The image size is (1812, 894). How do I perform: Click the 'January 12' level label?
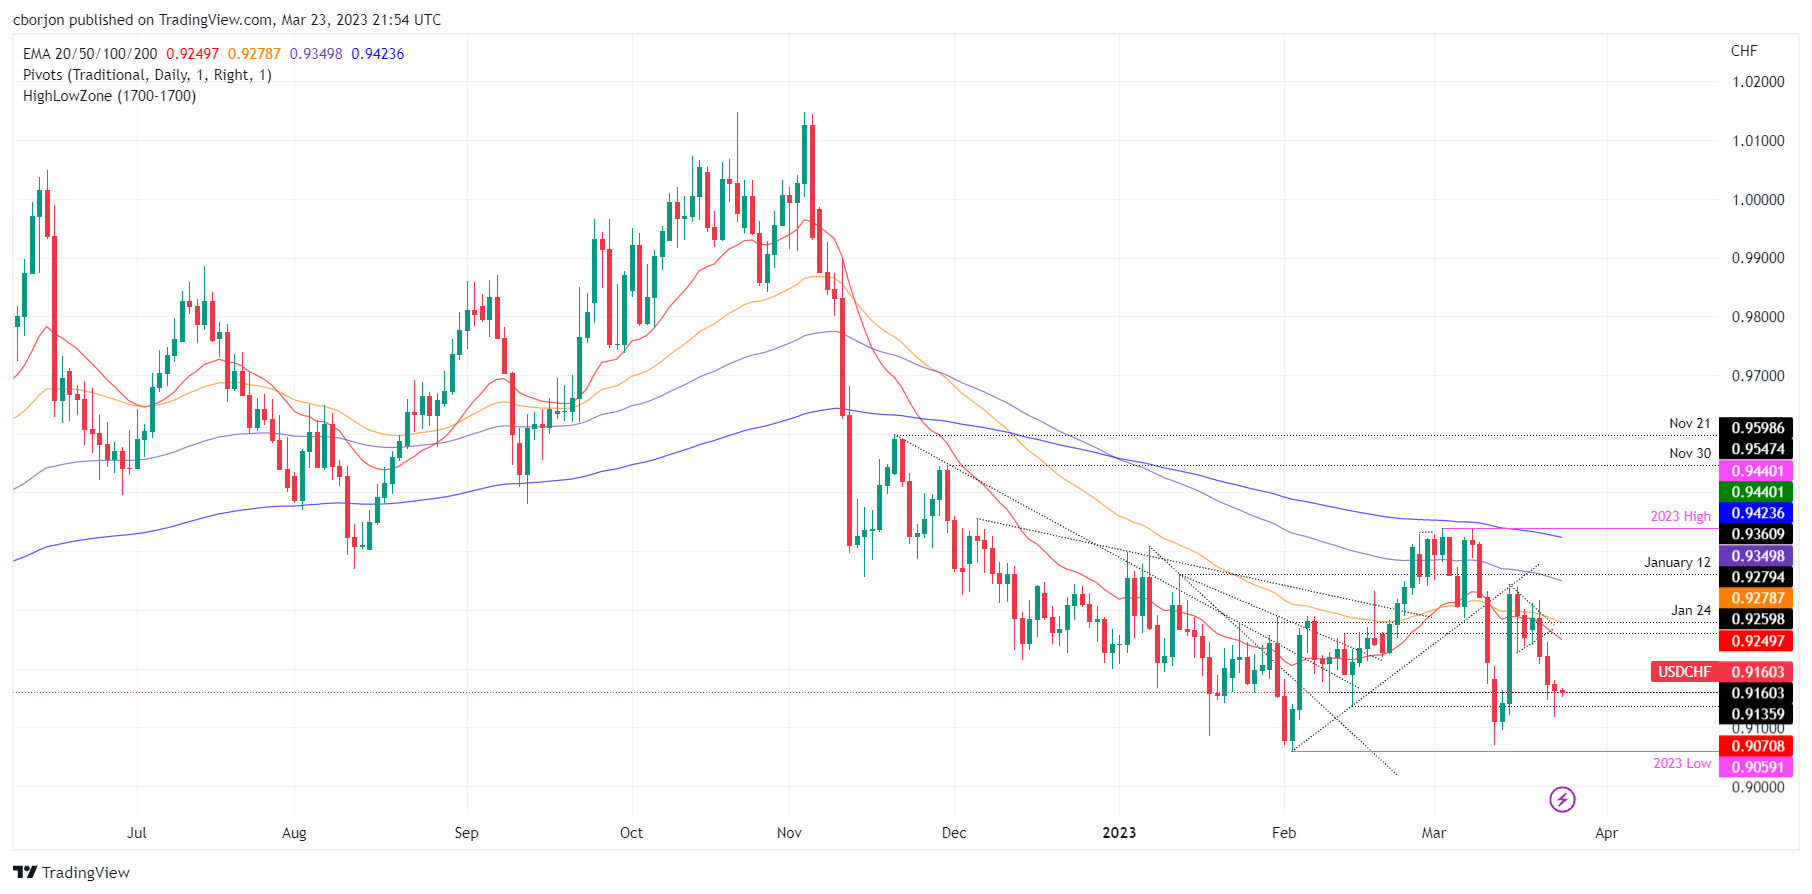pos(1677,563)
